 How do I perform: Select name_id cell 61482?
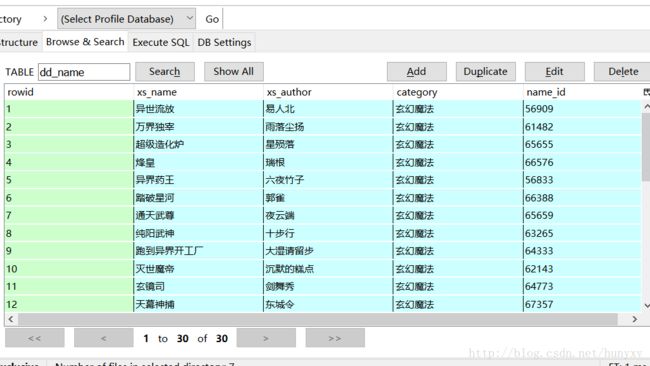click(x=582, y=127)
